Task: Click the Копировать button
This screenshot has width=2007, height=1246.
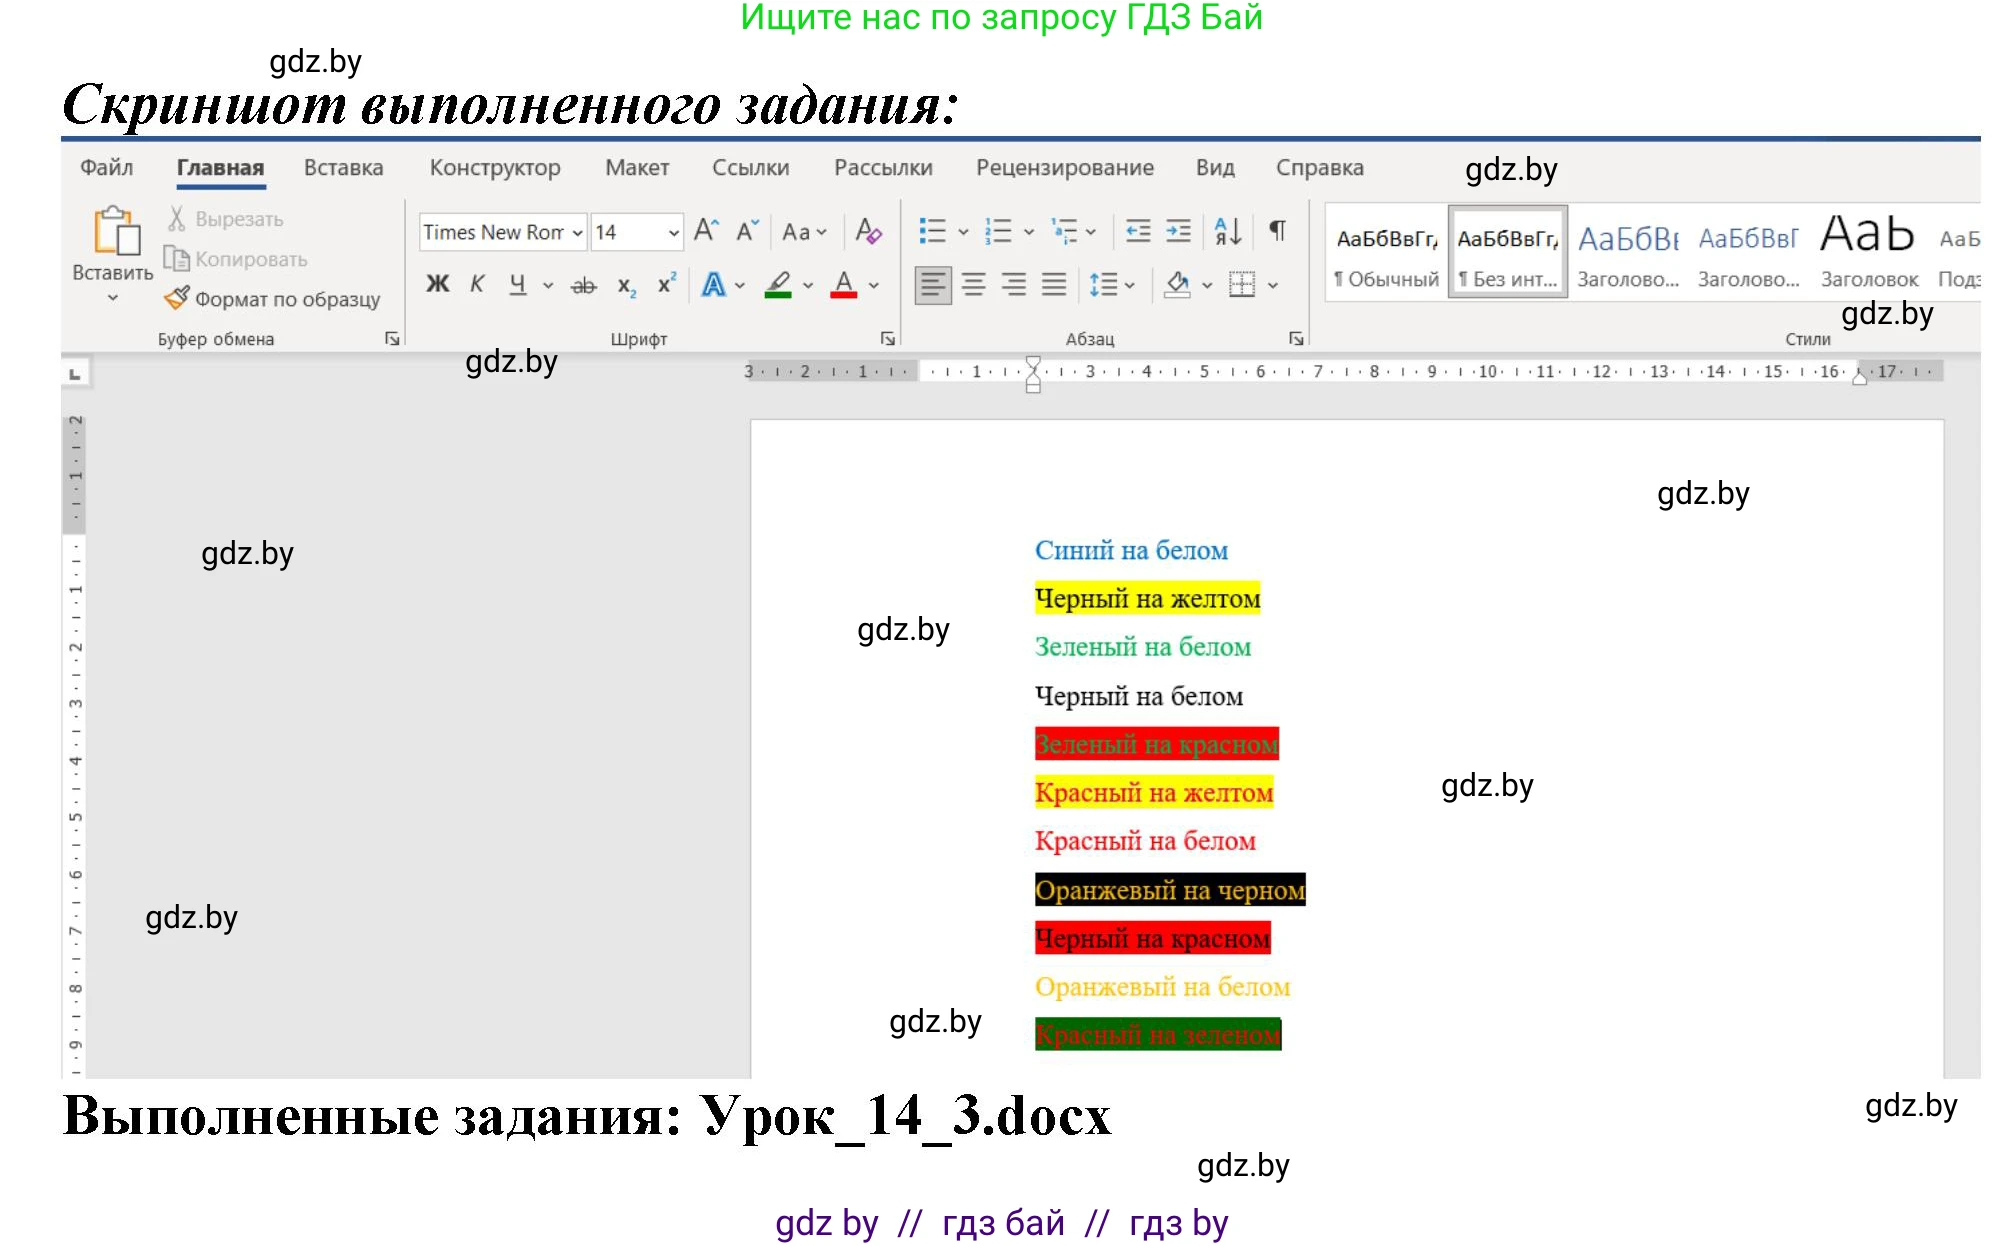Action: point(237,259)
